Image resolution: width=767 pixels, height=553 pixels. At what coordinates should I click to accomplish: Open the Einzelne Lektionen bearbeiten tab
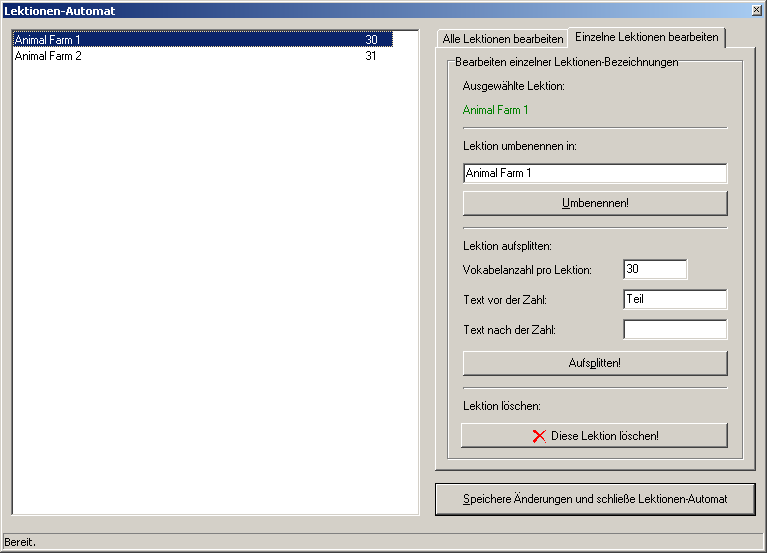[646, 37]
